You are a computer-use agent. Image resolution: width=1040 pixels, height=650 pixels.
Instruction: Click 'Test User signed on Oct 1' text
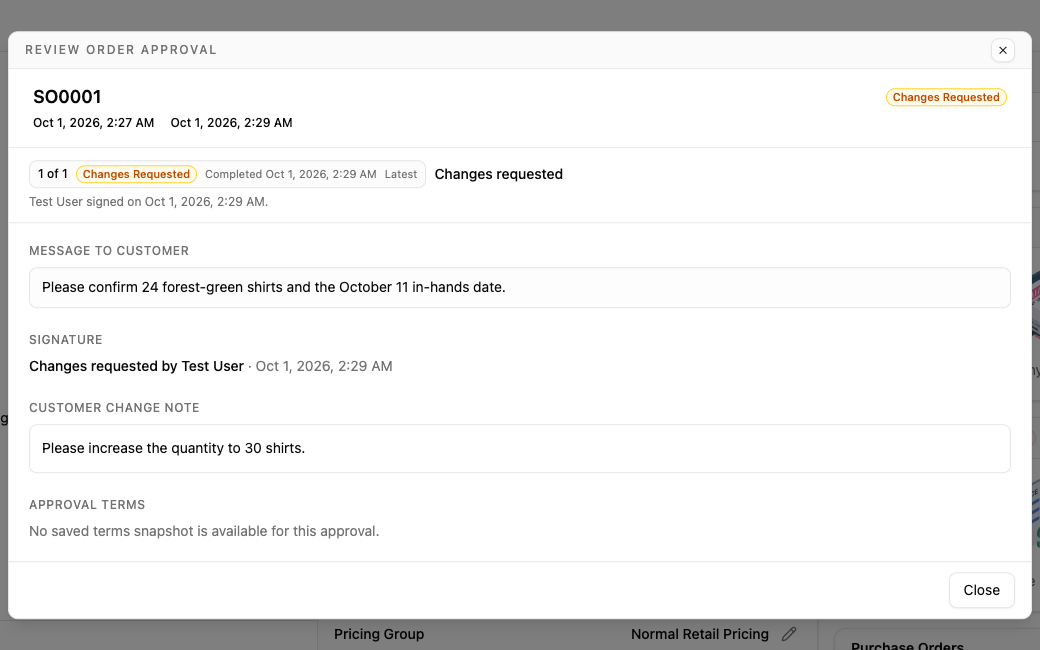[149, 202]
